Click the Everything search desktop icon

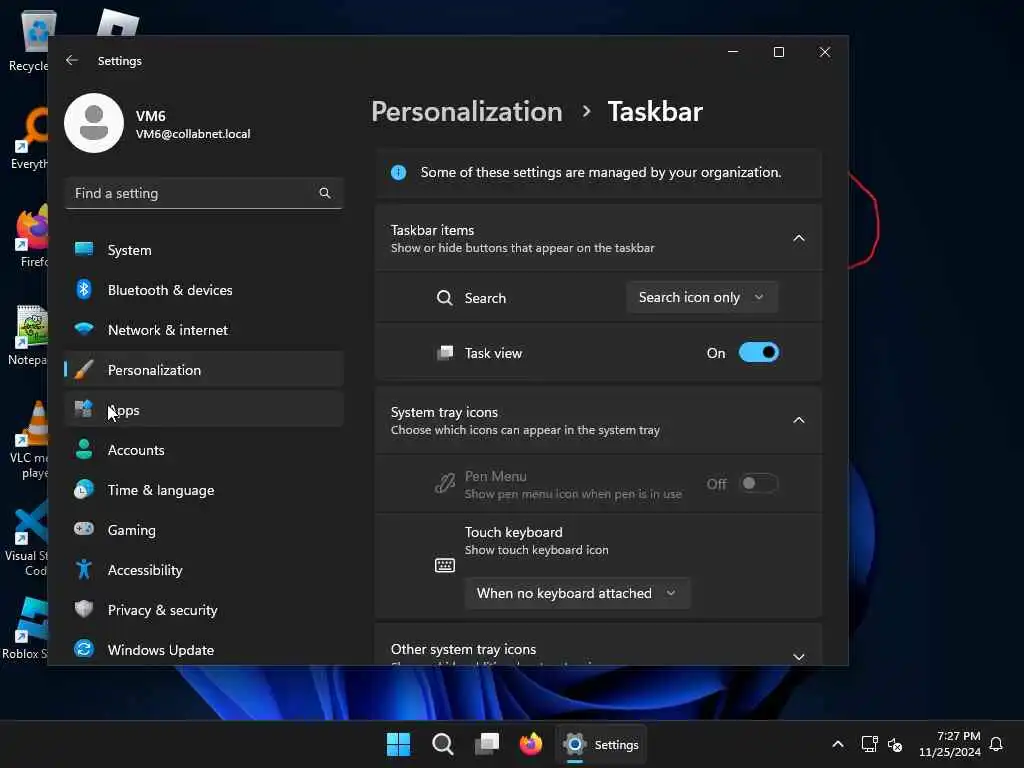[x=30, y=139]
